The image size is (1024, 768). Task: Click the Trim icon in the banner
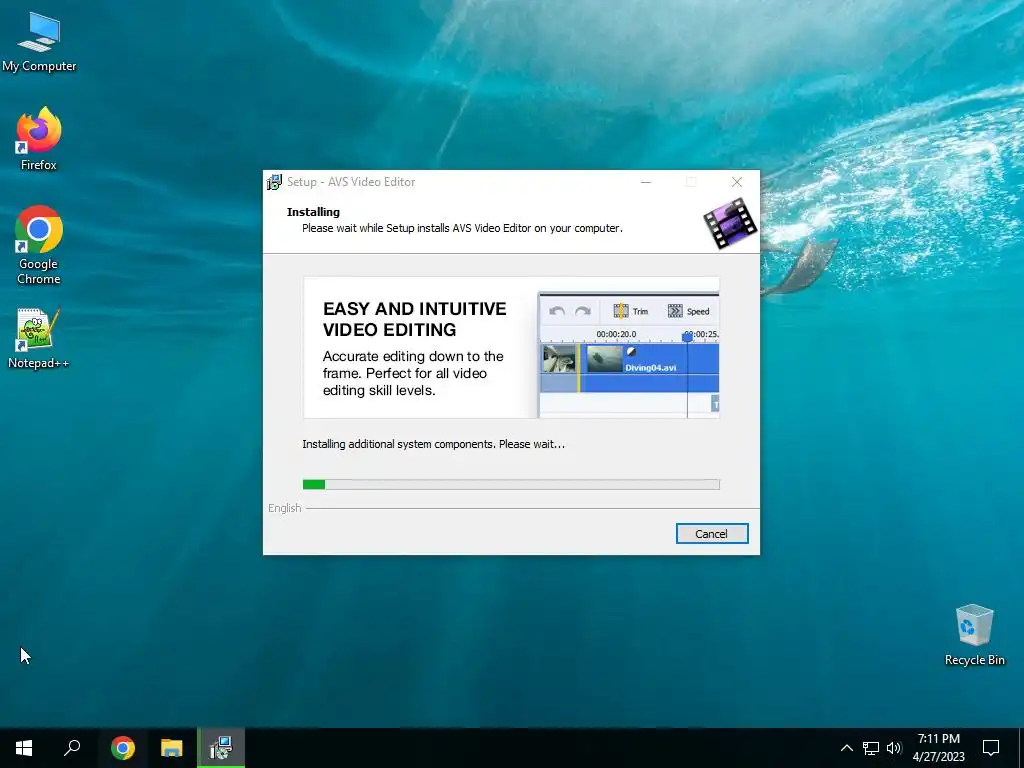tap(621, 311)
